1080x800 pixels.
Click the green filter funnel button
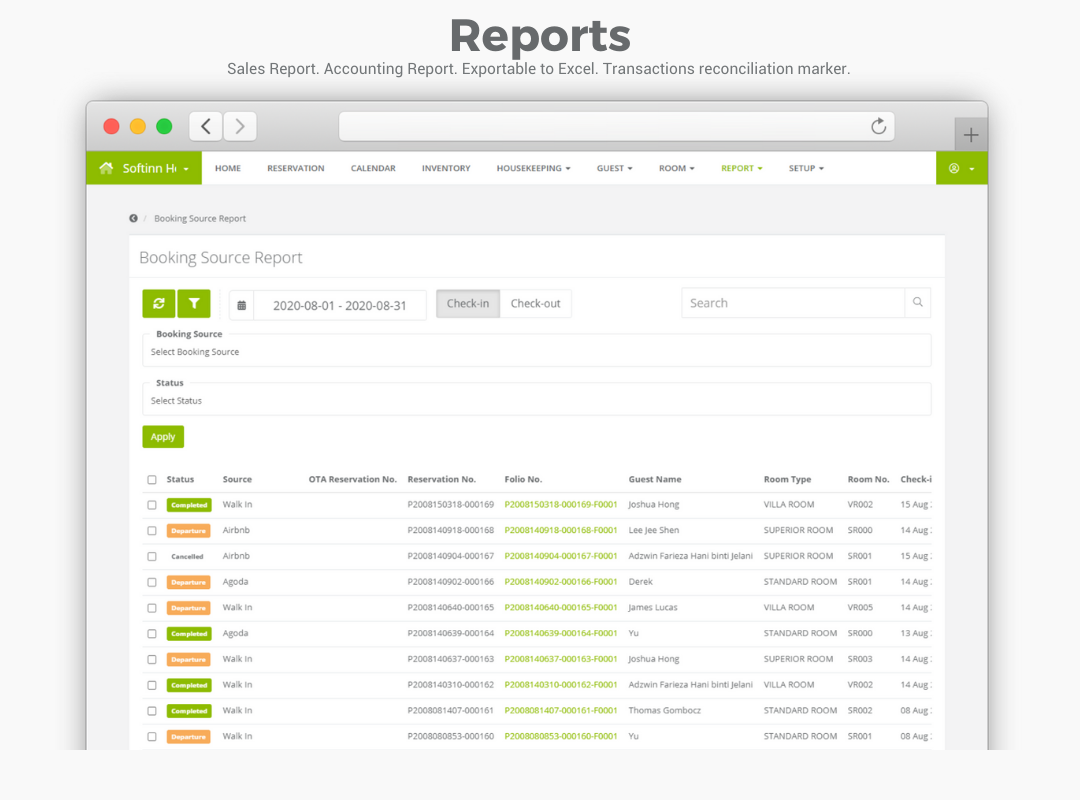pyautogui.click(x=194, y=304)
